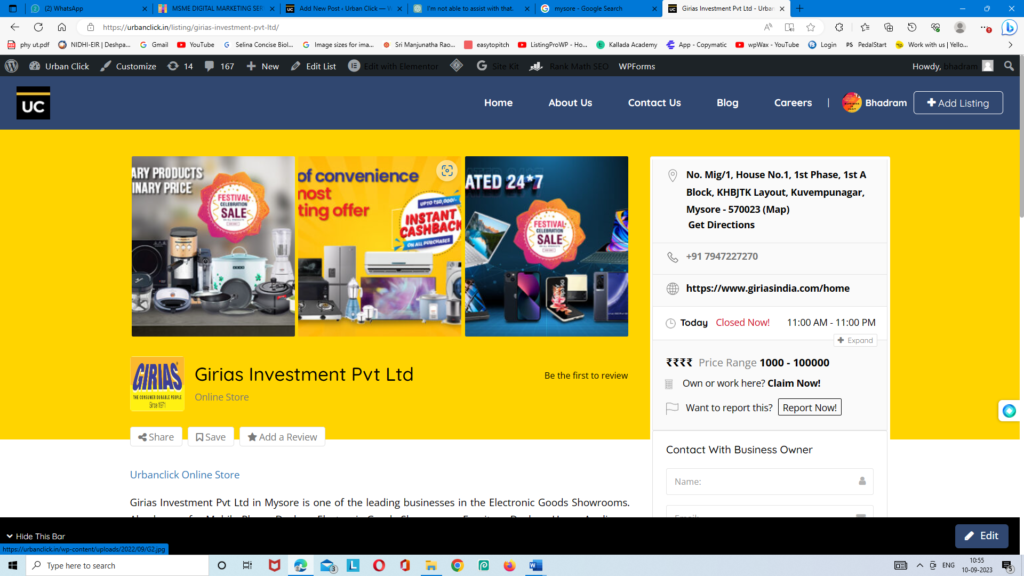Open the kitchen appliances festival sale image
This screenshot has width=1024, height=576.
[213, 246]
